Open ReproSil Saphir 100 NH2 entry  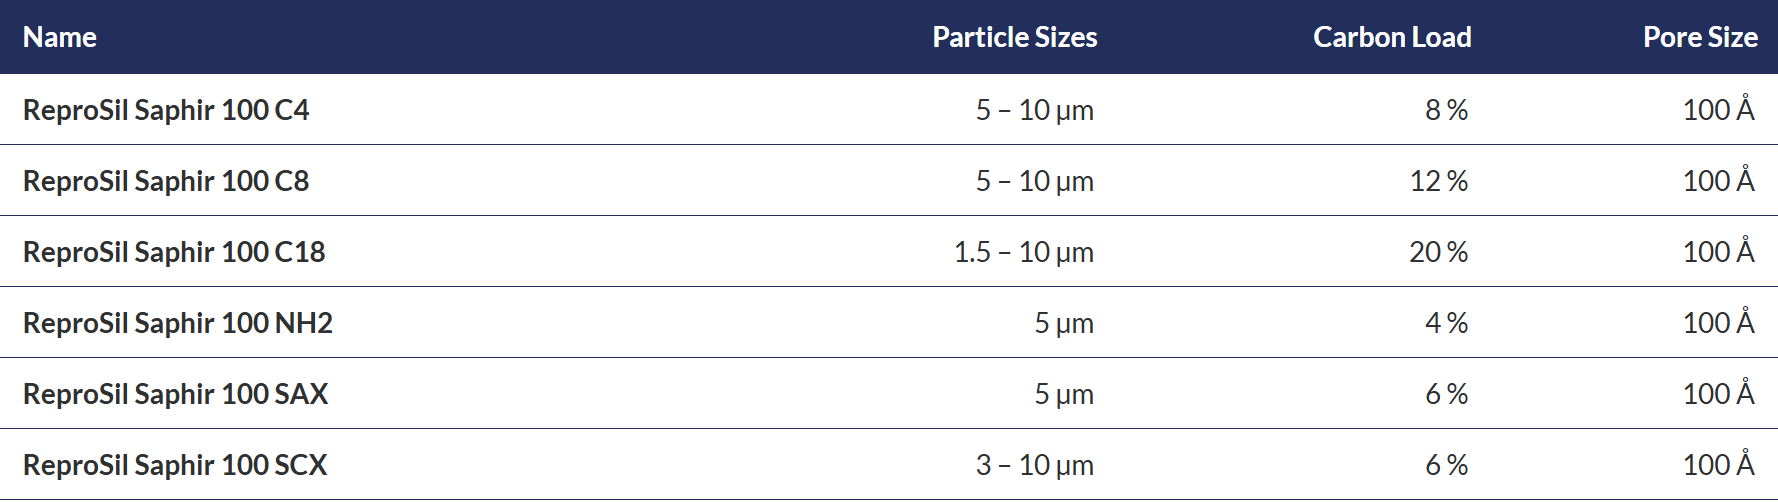coord(178,323)
